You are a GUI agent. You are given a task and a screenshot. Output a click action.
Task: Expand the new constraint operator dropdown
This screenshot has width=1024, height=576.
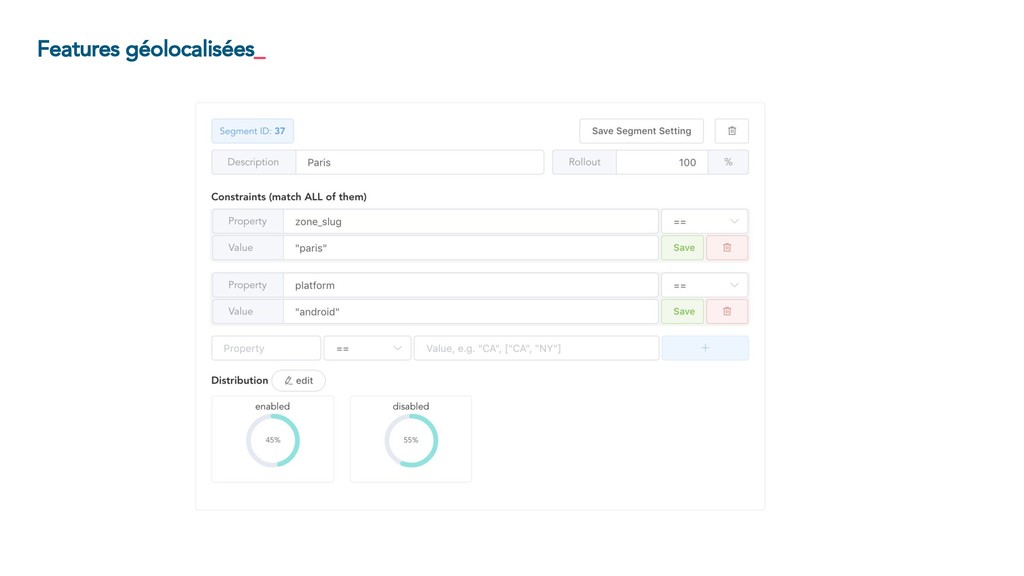(367, 348)
